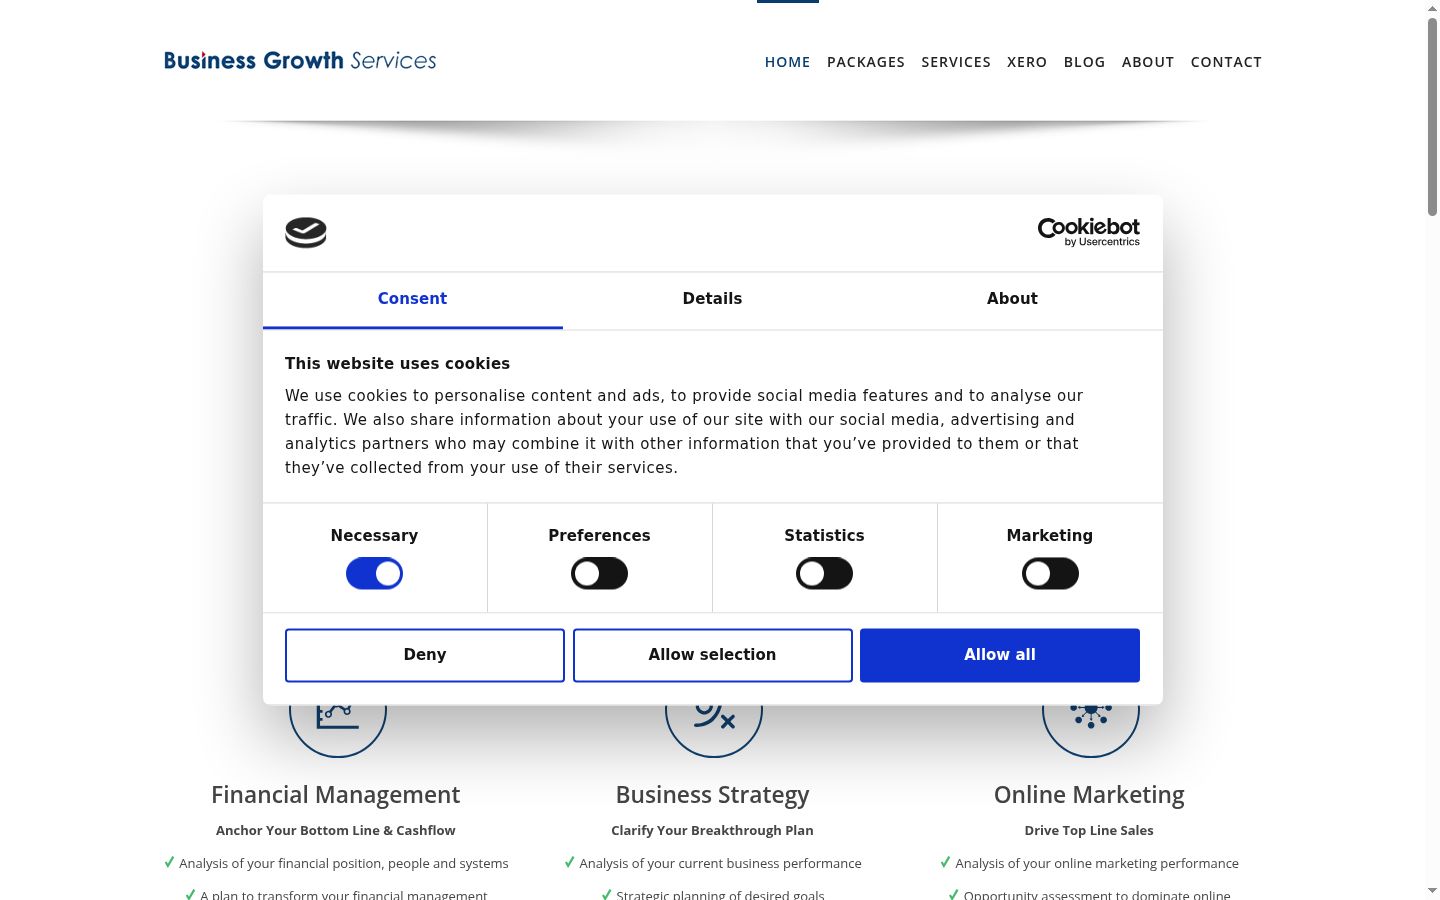
Task: Toggle the Necessary cookies switch
Action: click(374, 574)
